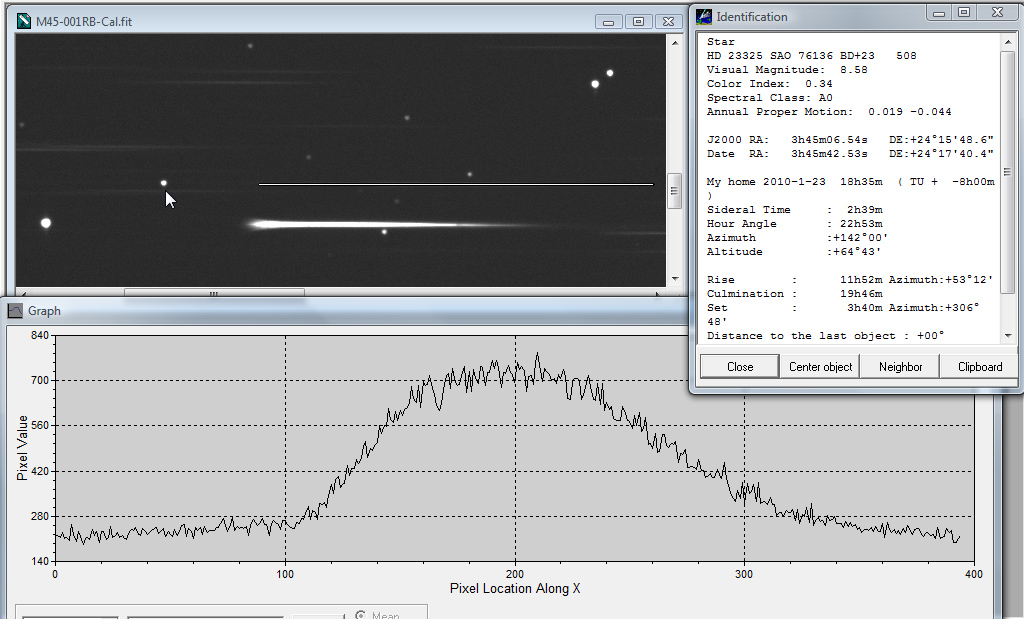
Task: Close the M45-001RB-Cal.fit image window
Action: [x=669, y=22]
